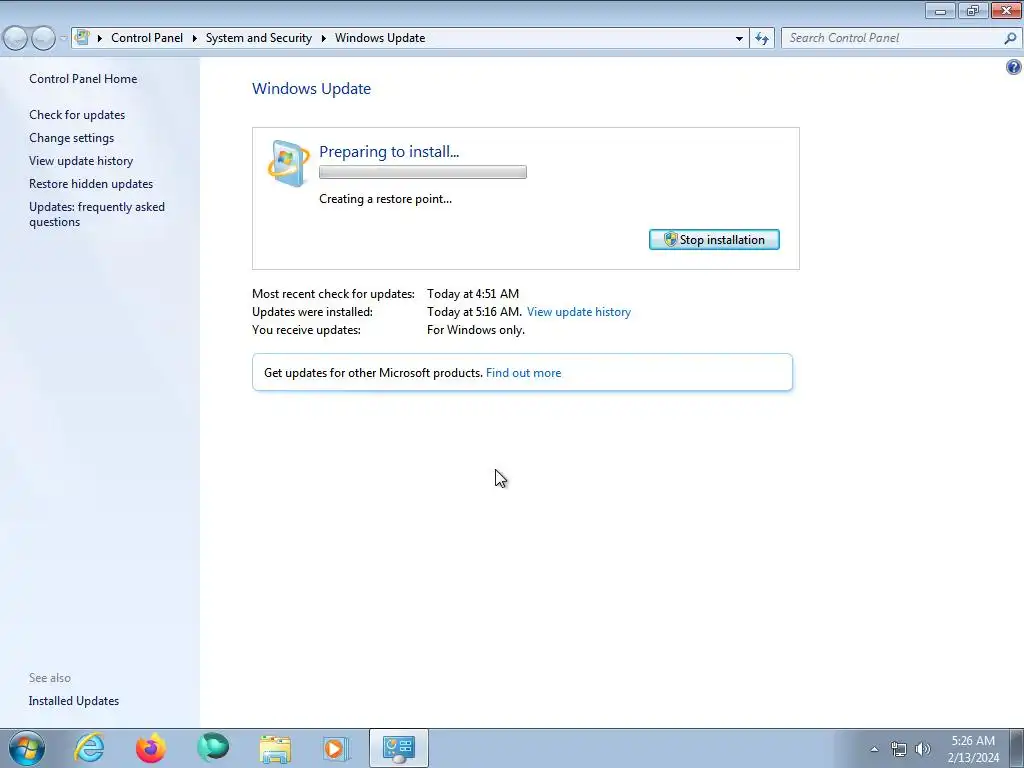Launch Firefox from taskbar
The image size is (1024, 768).
[150, 748]
